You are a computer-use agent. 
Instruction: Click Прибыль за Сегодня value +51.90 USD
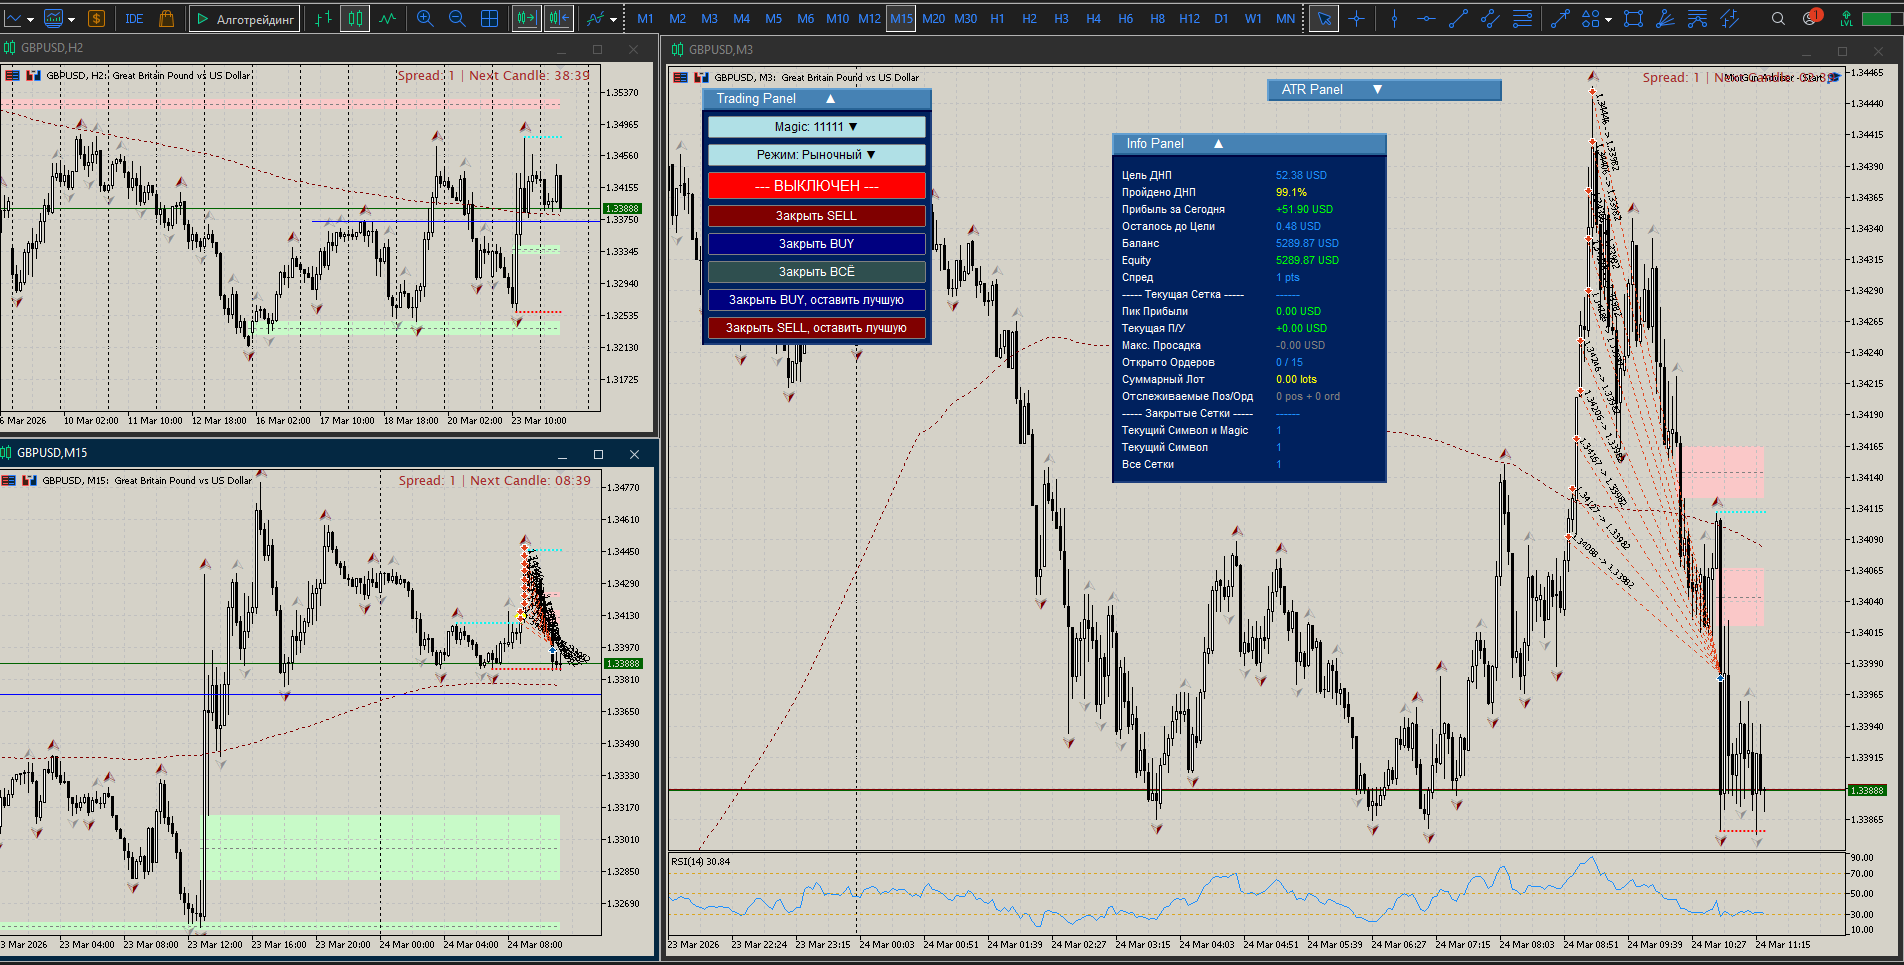[1304, 209]
